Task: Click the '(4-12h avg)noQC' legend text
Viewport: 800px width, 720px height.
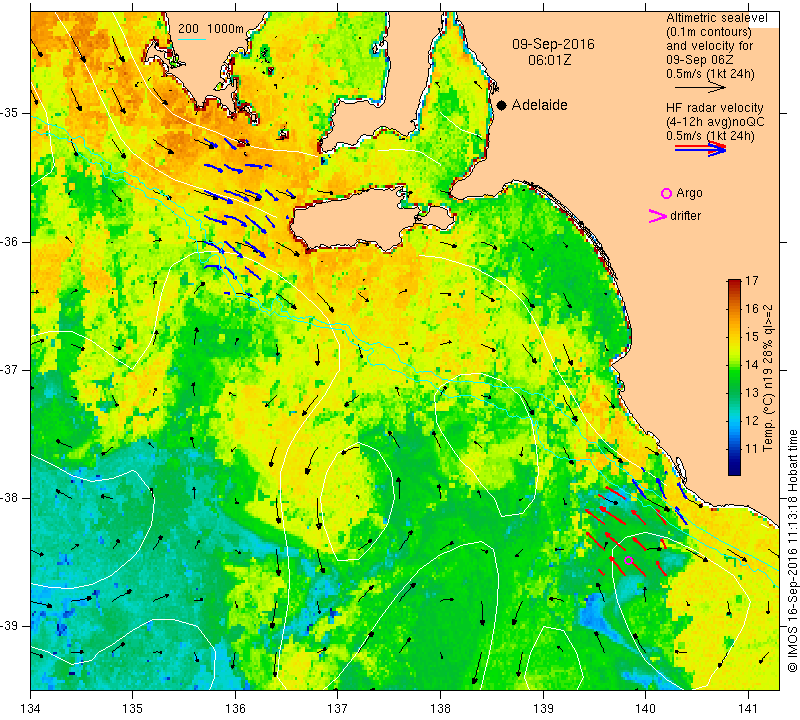Action: [715, 122]
